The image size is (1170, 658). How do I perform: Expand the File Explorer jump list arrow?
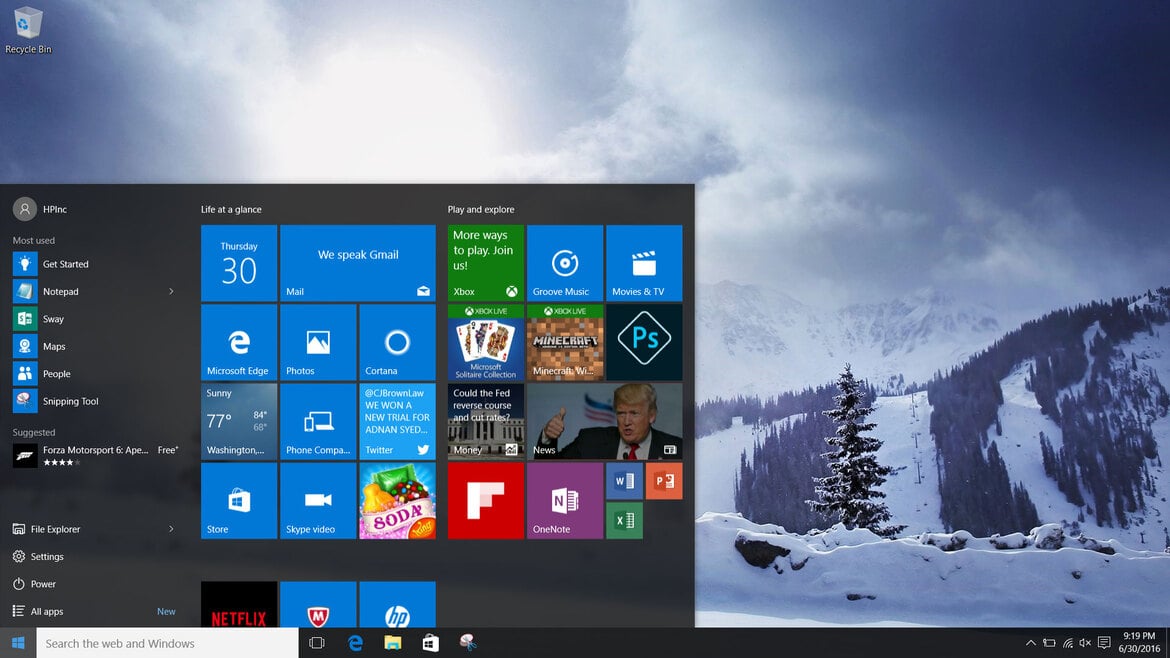tap(171, 529)
